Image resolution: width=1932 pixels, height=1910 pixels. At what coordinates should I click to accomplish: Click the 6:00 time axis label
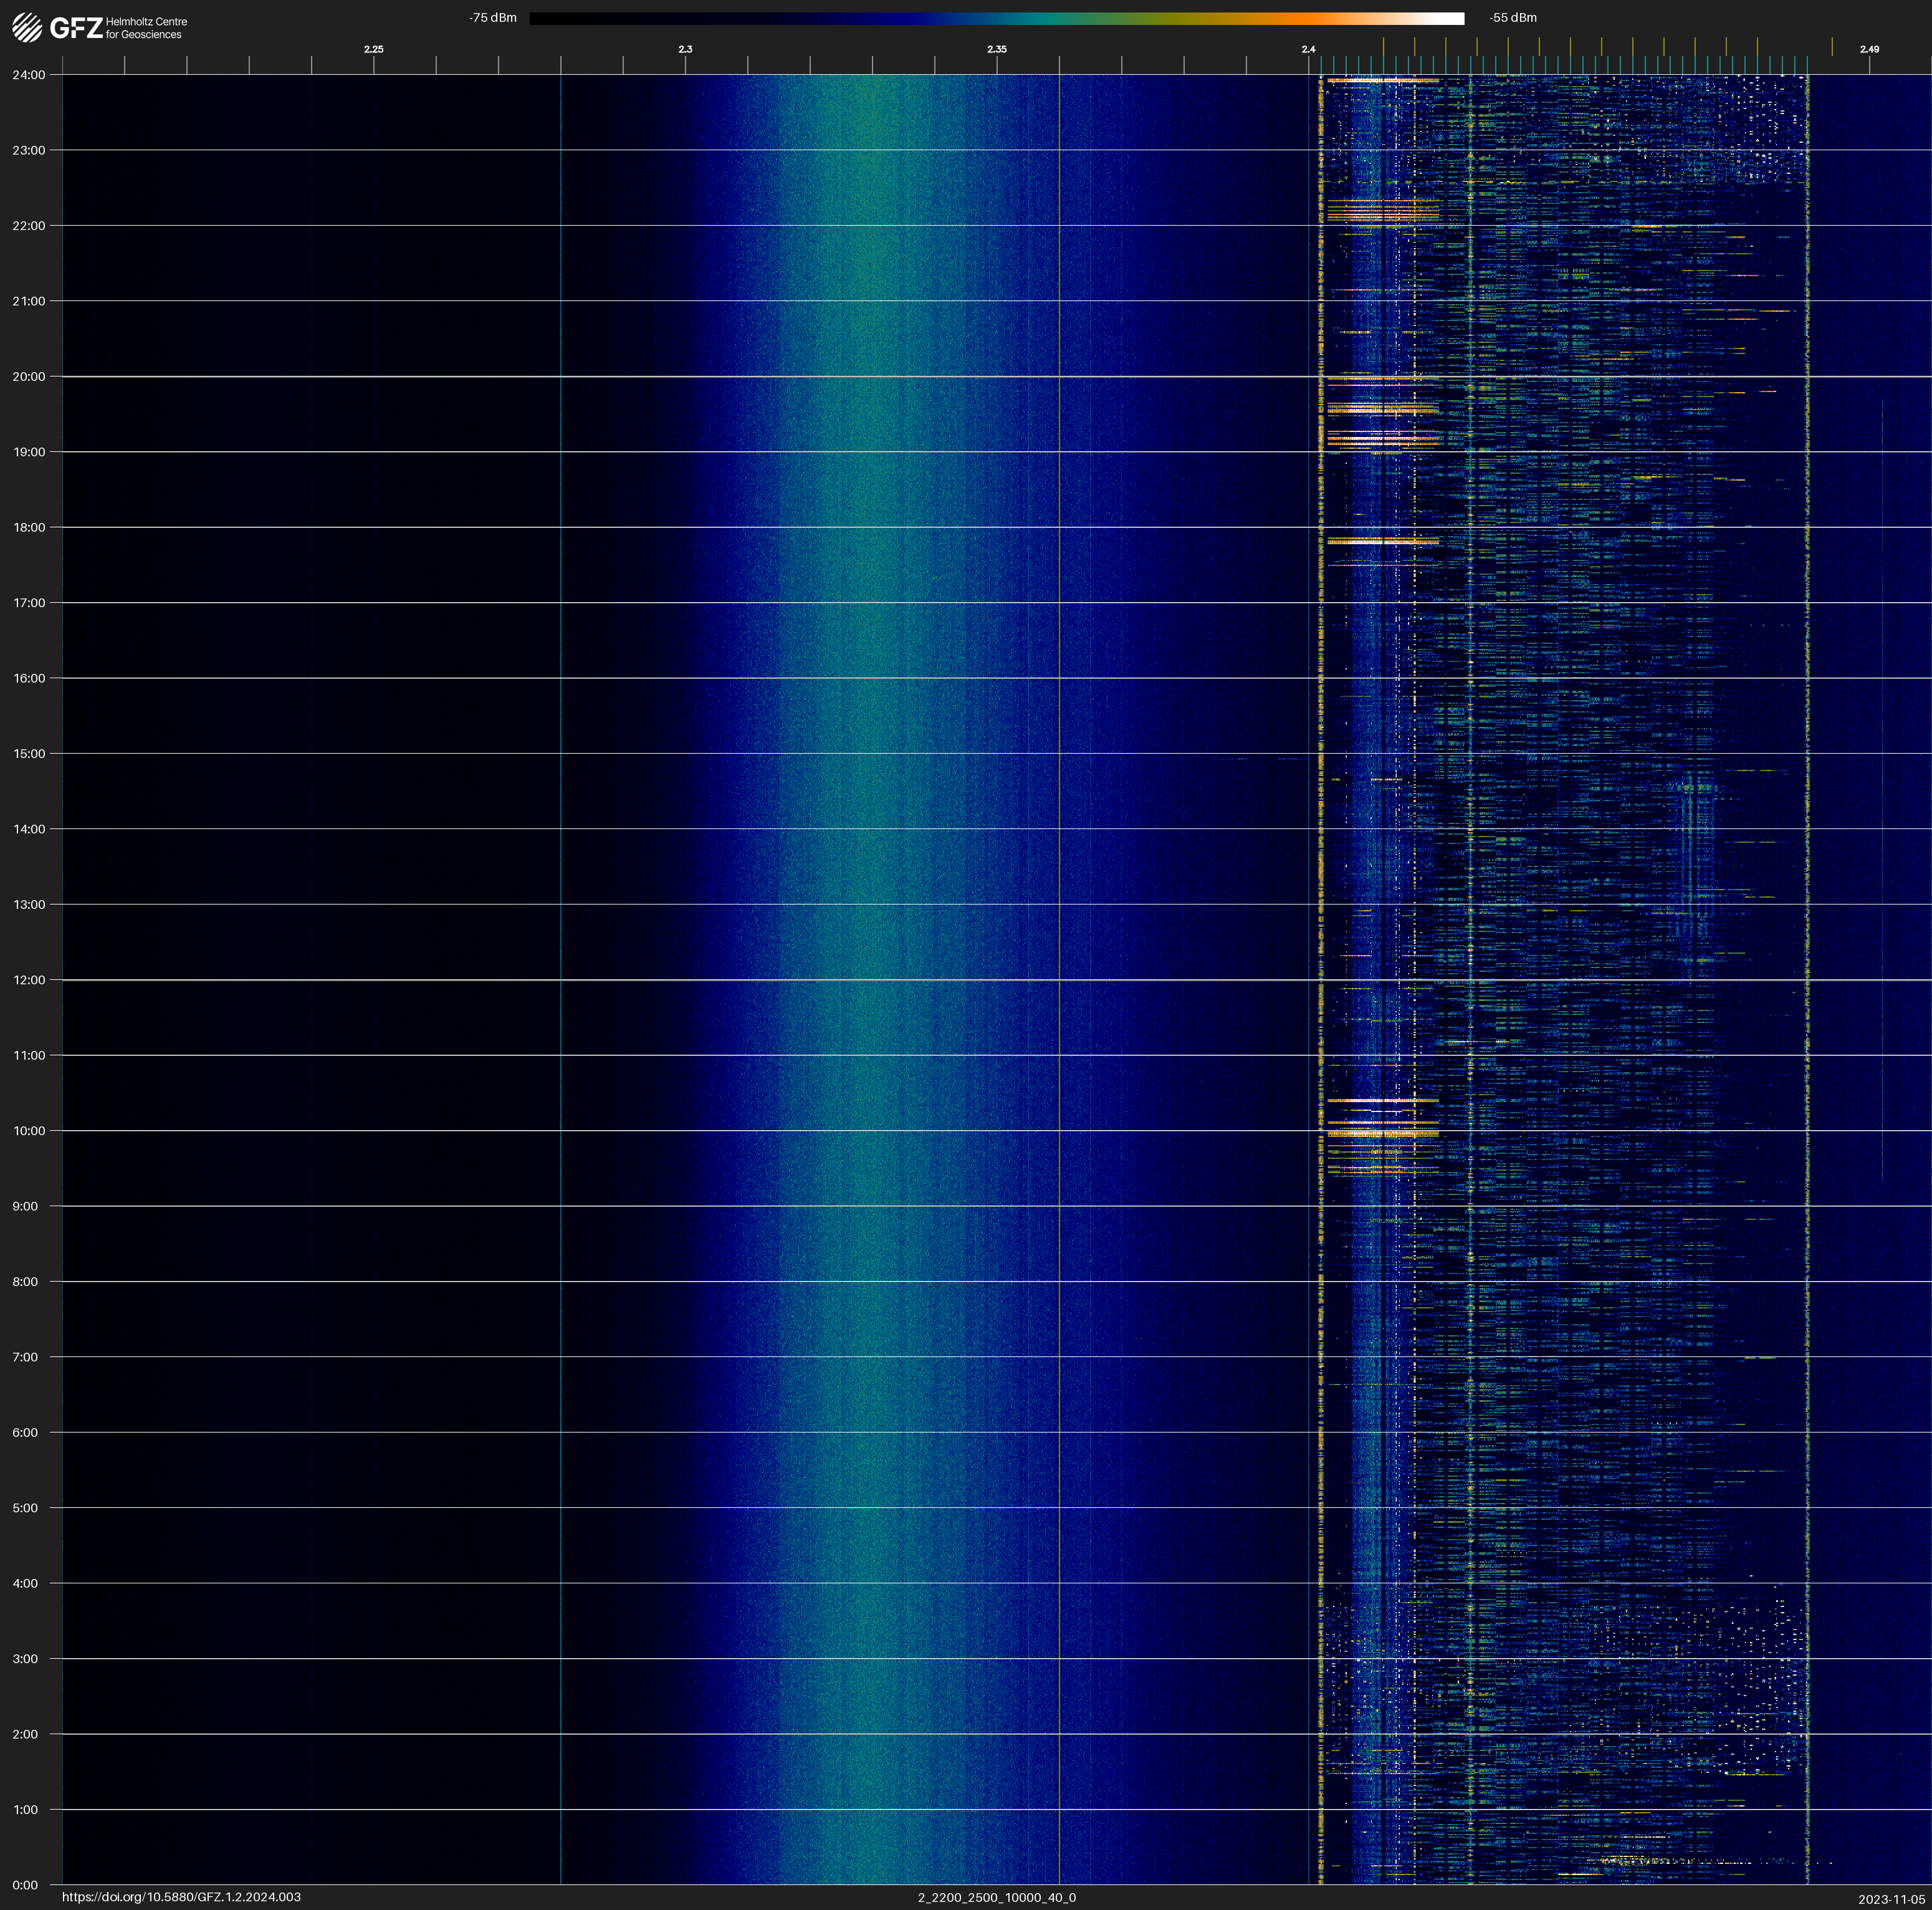[25, 1432]
